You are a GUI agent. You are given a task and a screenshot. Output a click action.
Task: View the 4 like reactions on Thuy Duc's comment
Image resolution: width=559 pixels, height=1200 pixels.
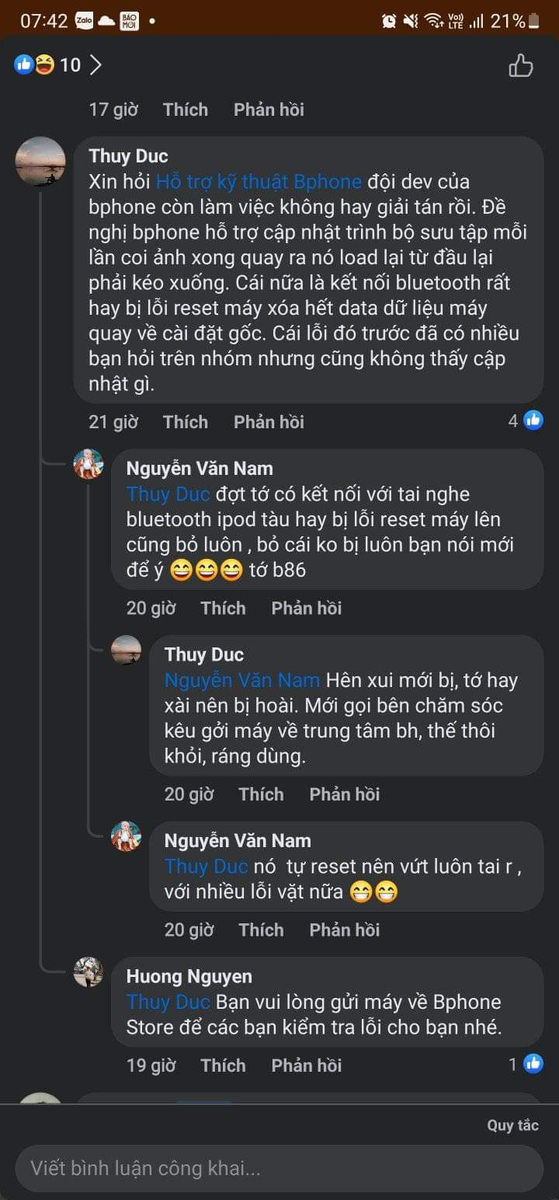(526, 421)
